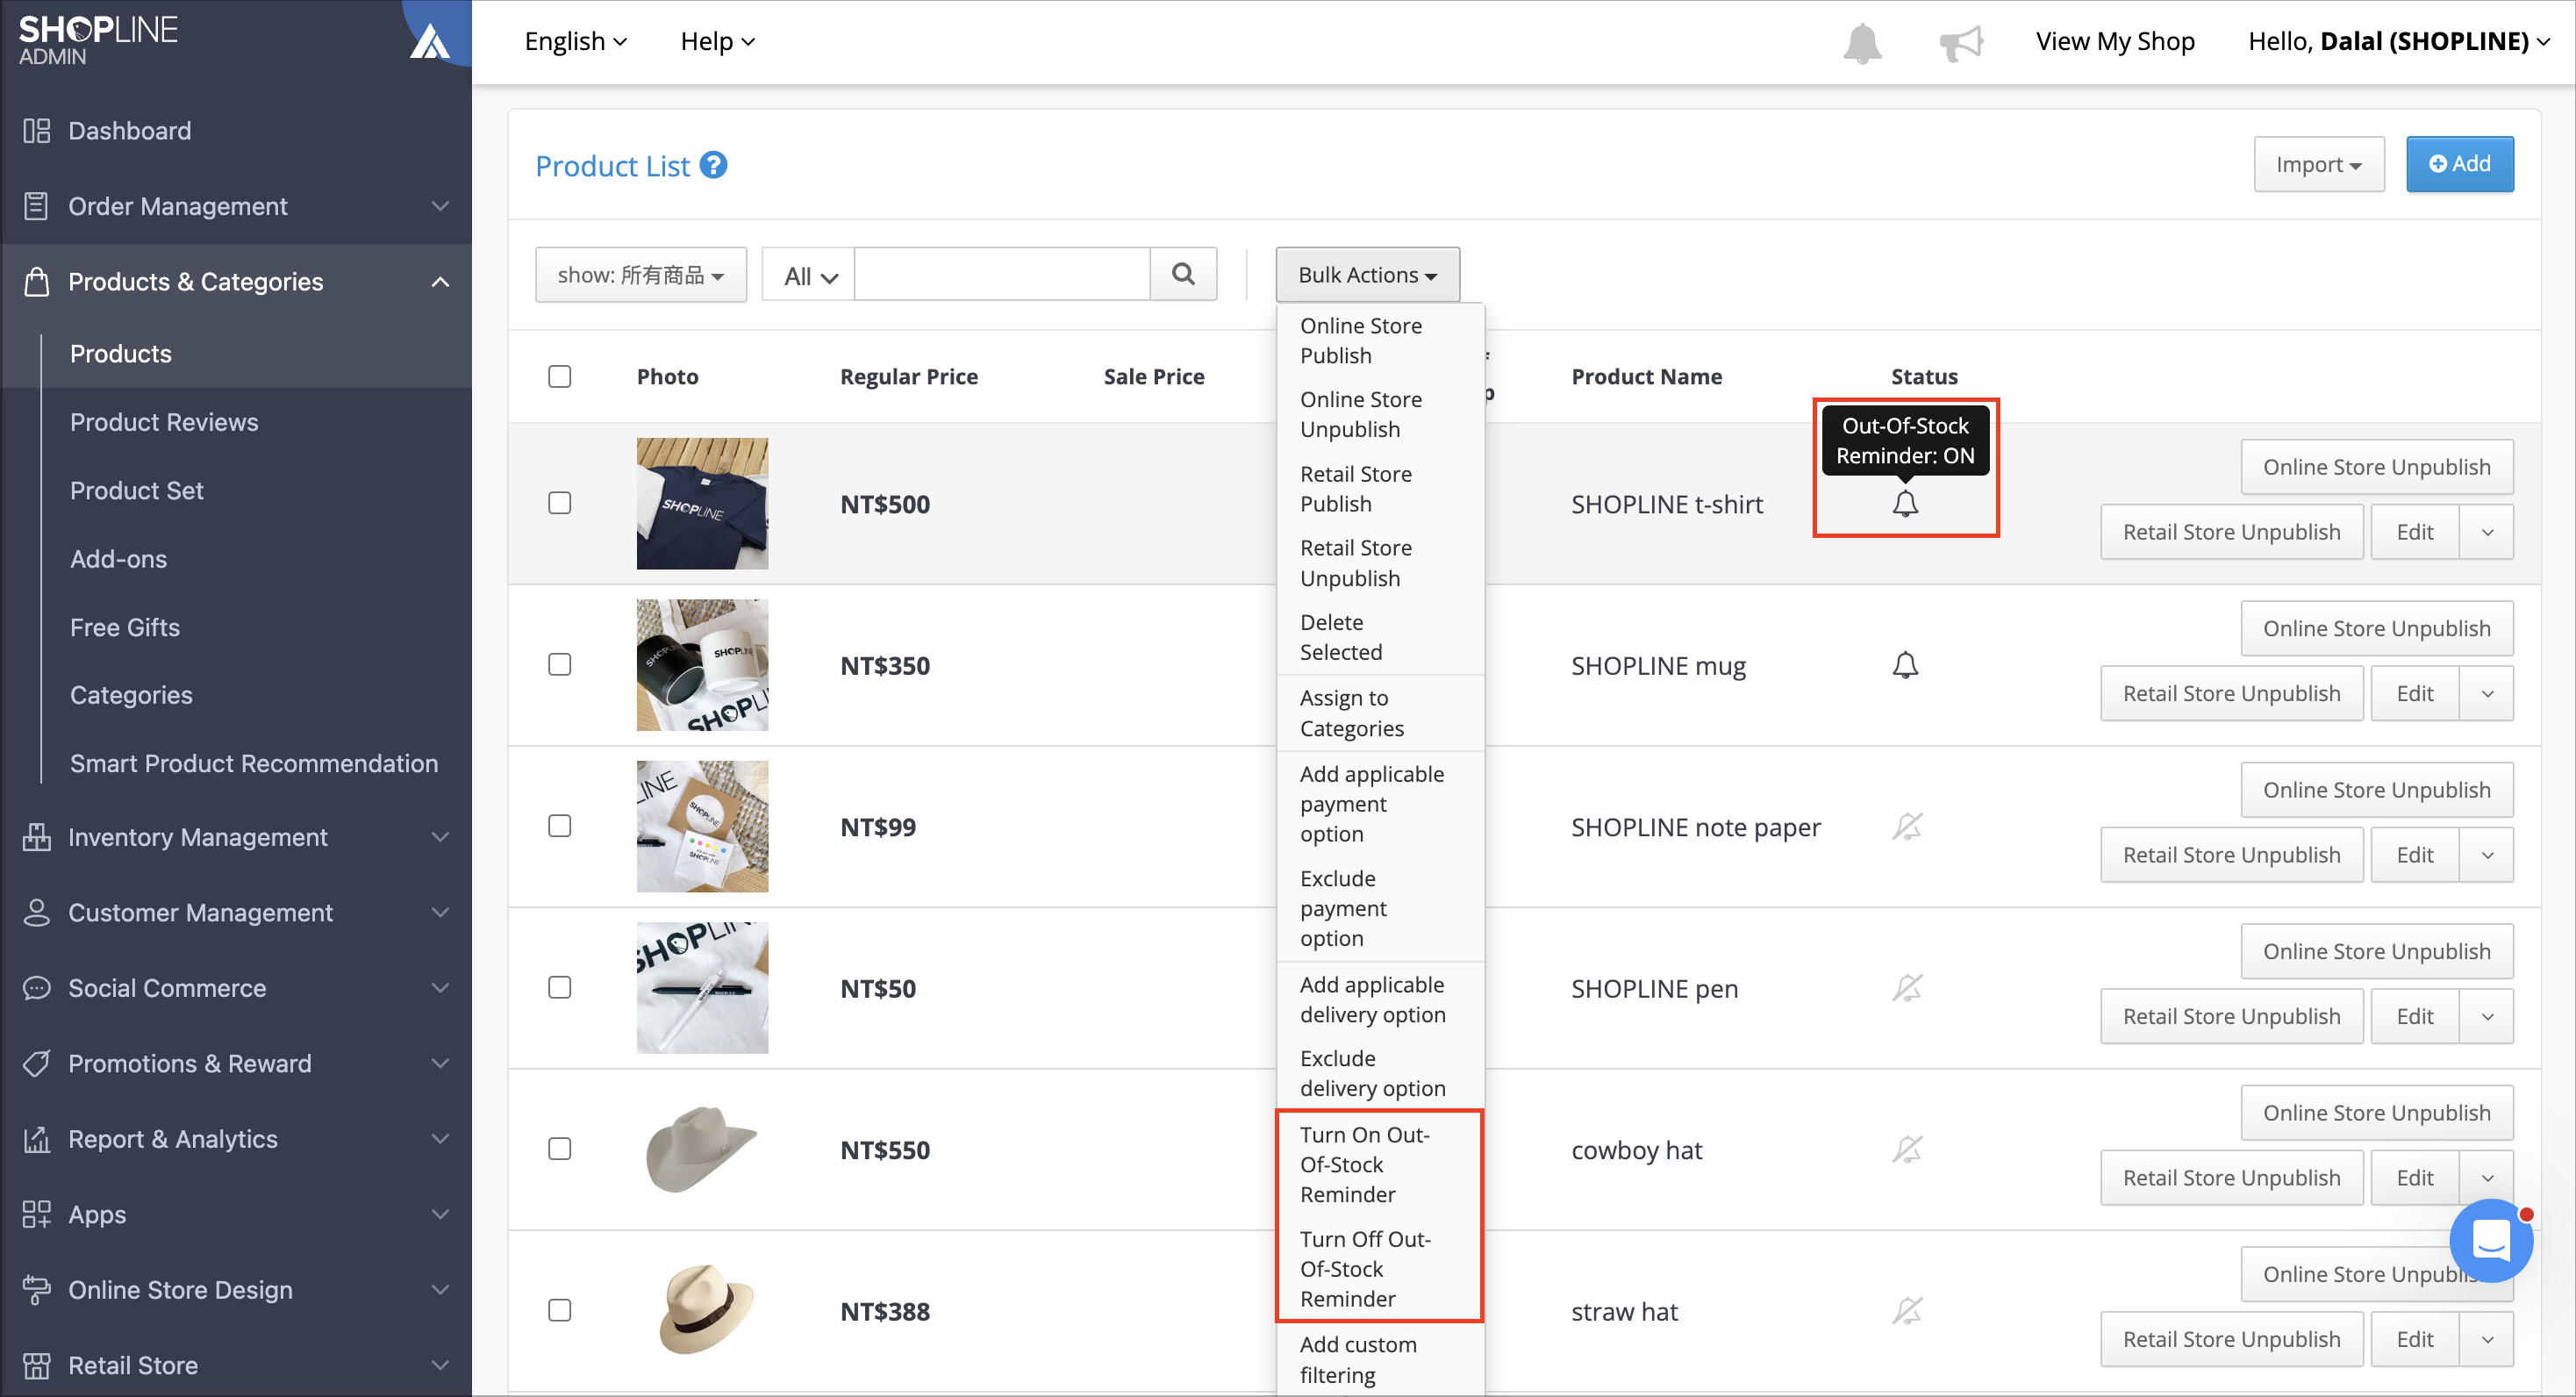Image resolution: width=2576 pixels, height=1397 pixels.
Task: Click the bell icon for SHOPLINE mug
Action: tap(1905, 665)
